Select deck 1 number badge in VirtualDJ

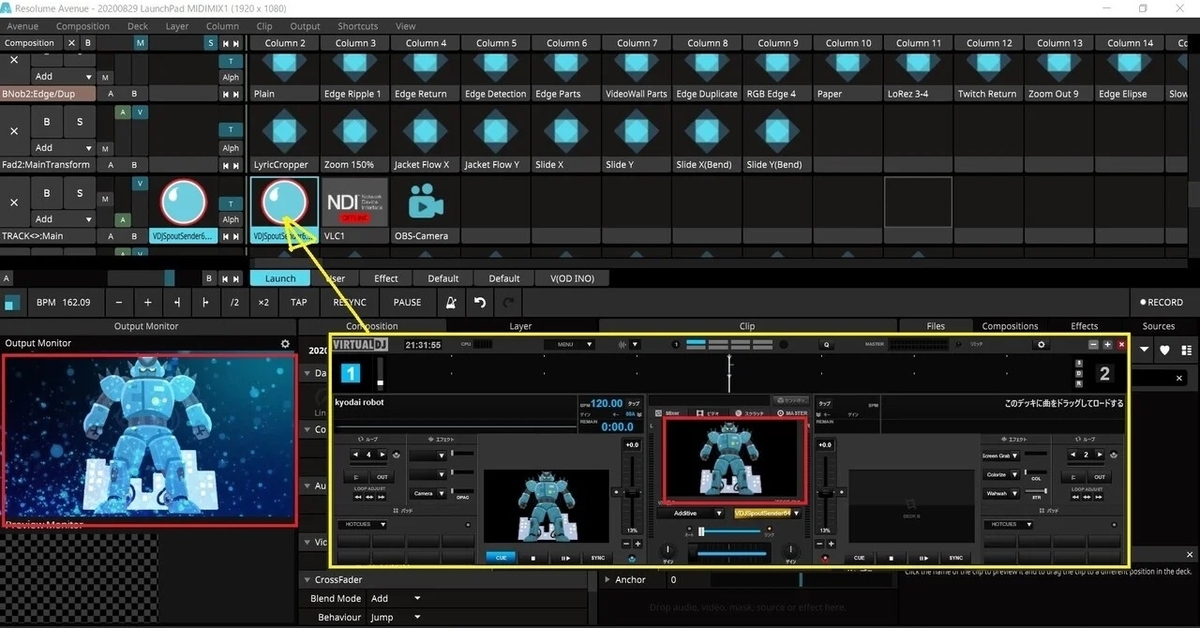click(x=350, y=374)
